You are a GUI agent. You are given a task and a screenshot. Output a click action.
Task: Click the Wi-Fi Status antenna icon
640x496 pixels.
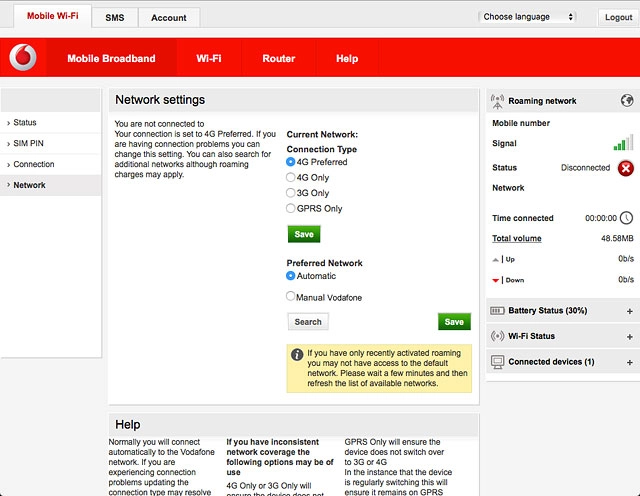pyautogui.click(x=498, y=336)
